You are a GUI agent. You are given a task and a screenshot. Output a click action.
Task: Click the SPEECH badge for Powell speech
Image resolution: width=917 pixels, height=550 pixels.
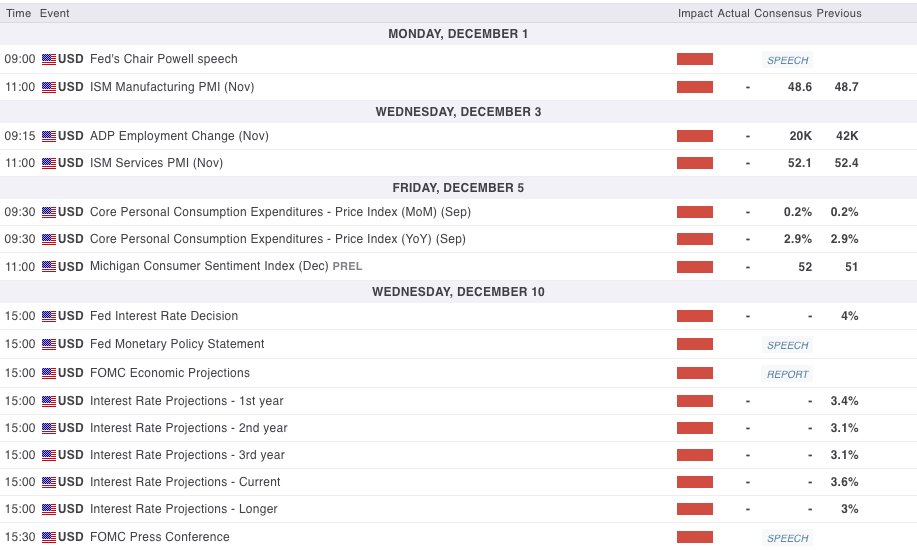click(x=787, y=60)
